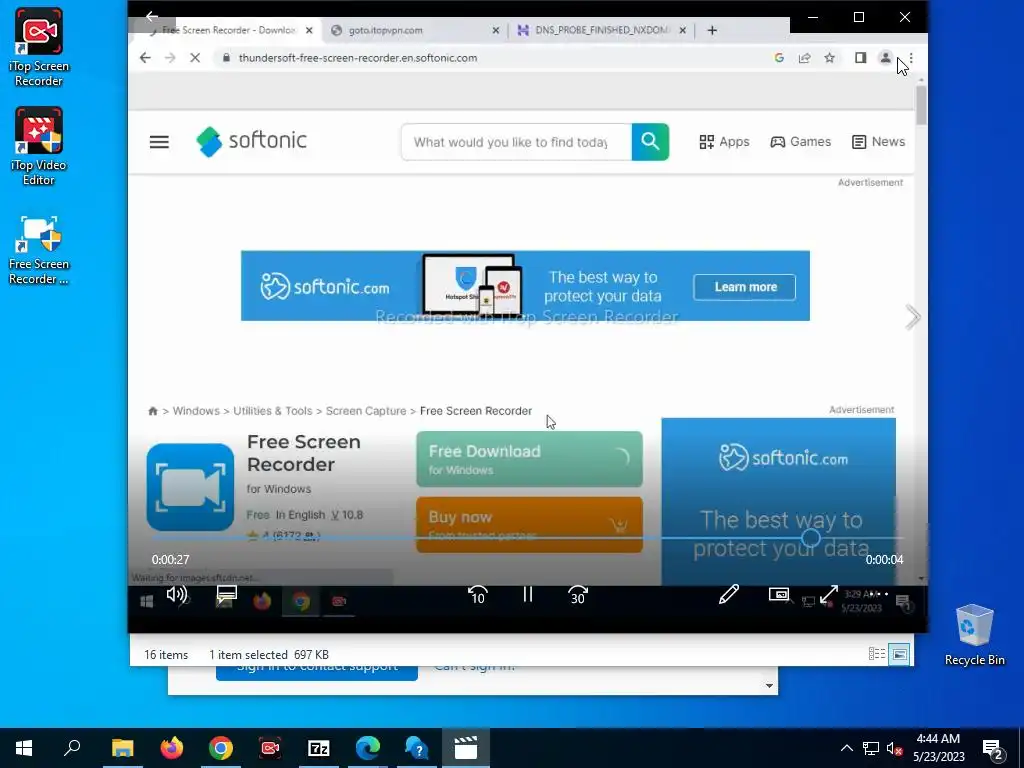Viewport: 1024px width, 768px height.
Task: Minimize the video player window
Action: click(813, 17)
